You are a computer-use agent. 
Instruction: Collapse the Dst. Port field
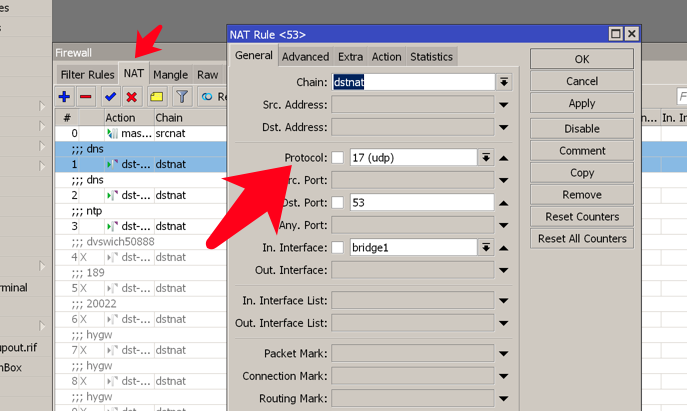coord(504,203)
